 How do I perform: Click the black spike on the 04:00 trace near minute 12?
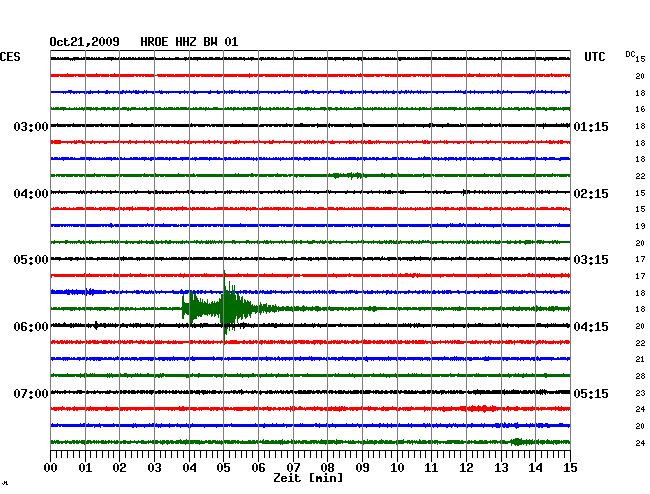tap(465, 192)
